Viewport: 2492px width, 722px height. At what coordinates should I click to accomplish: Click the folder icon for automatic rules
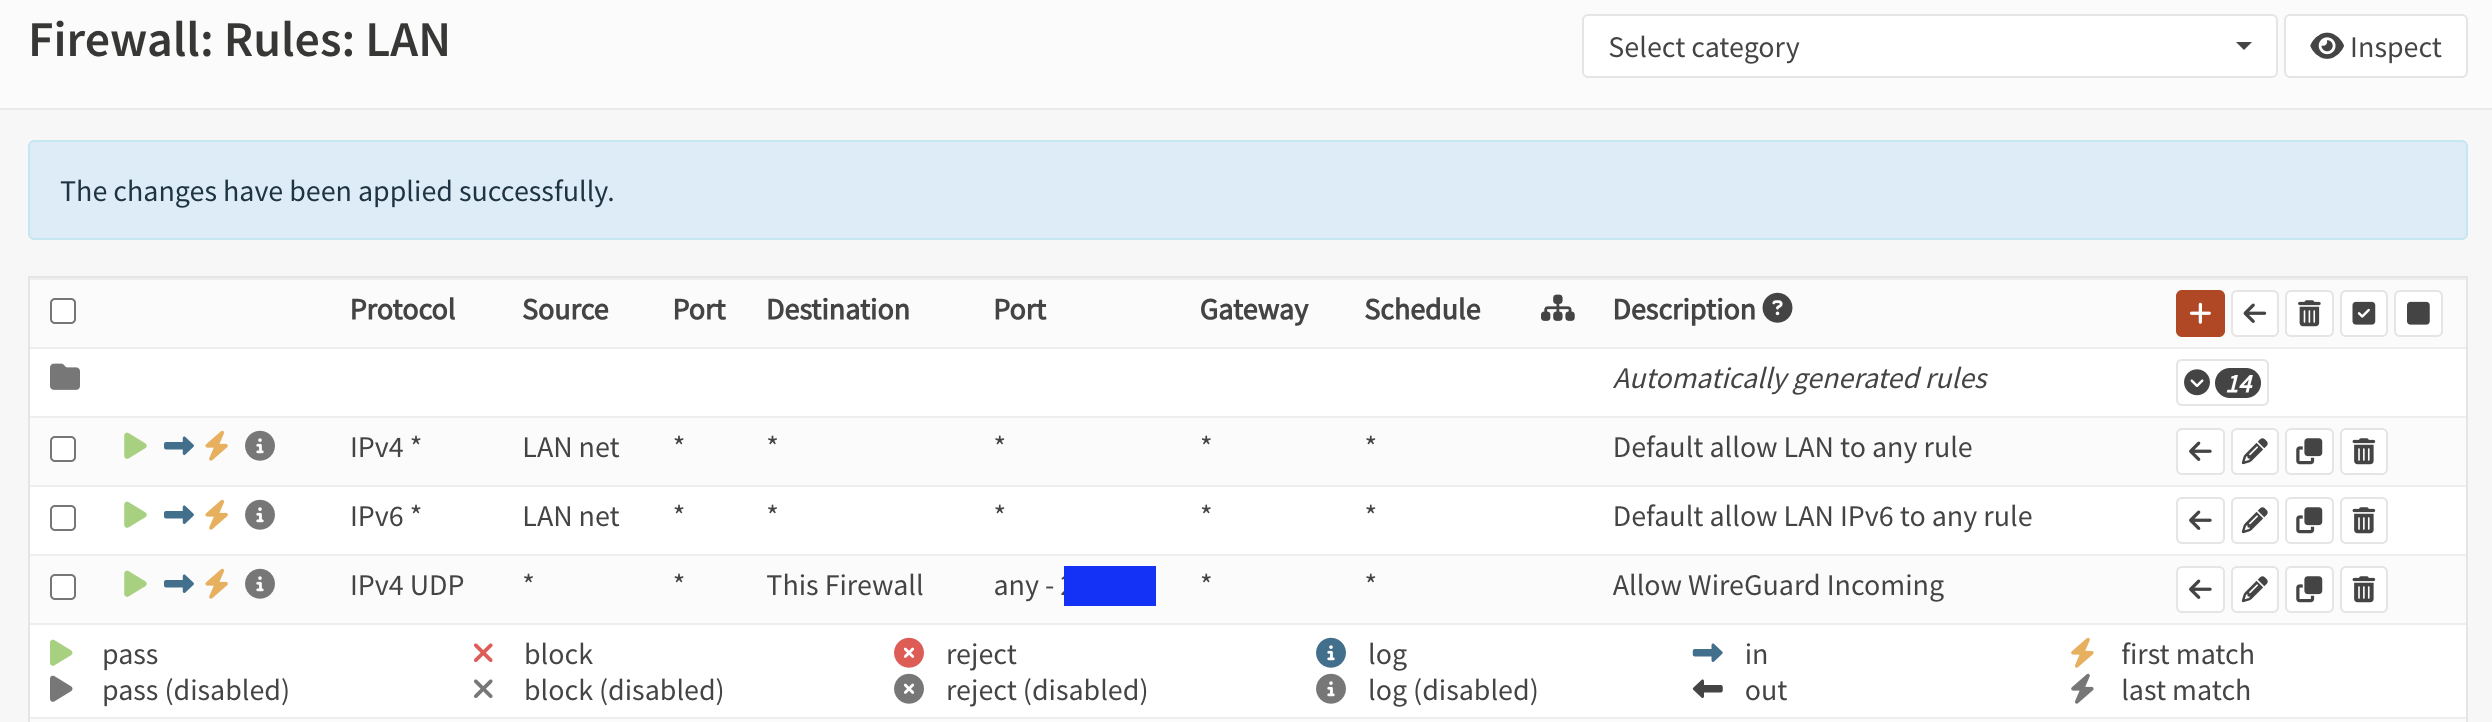coord(65,378)
